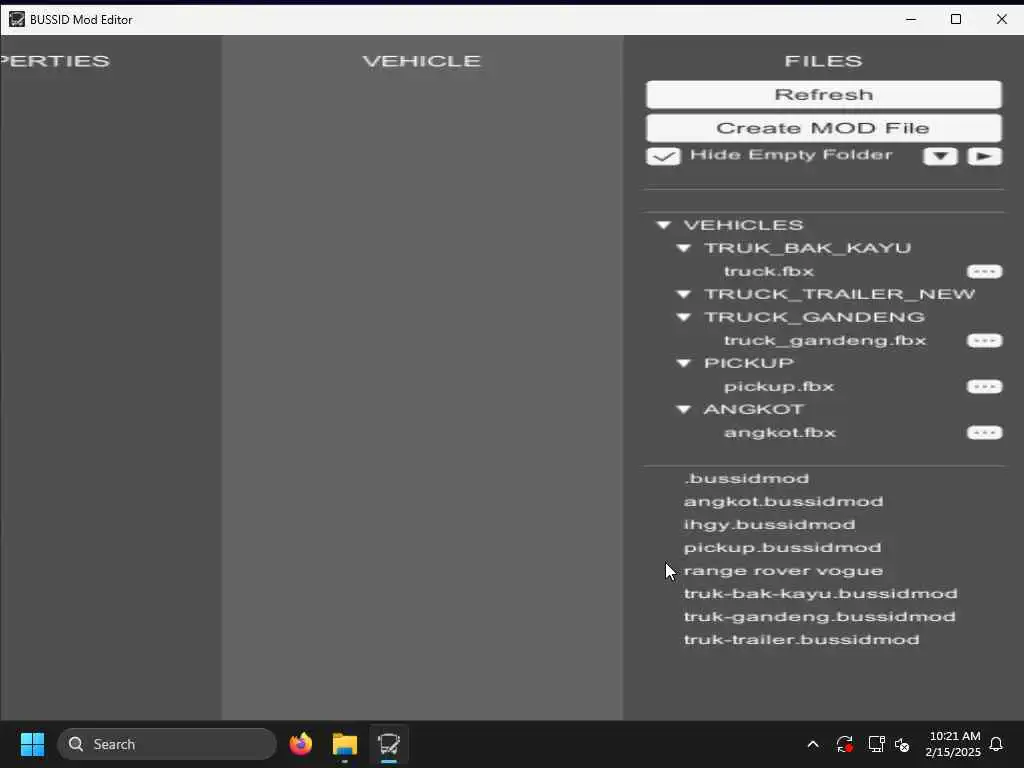Open truk-bak-kayu.bussidmod in the list

(x=820, y=594)
